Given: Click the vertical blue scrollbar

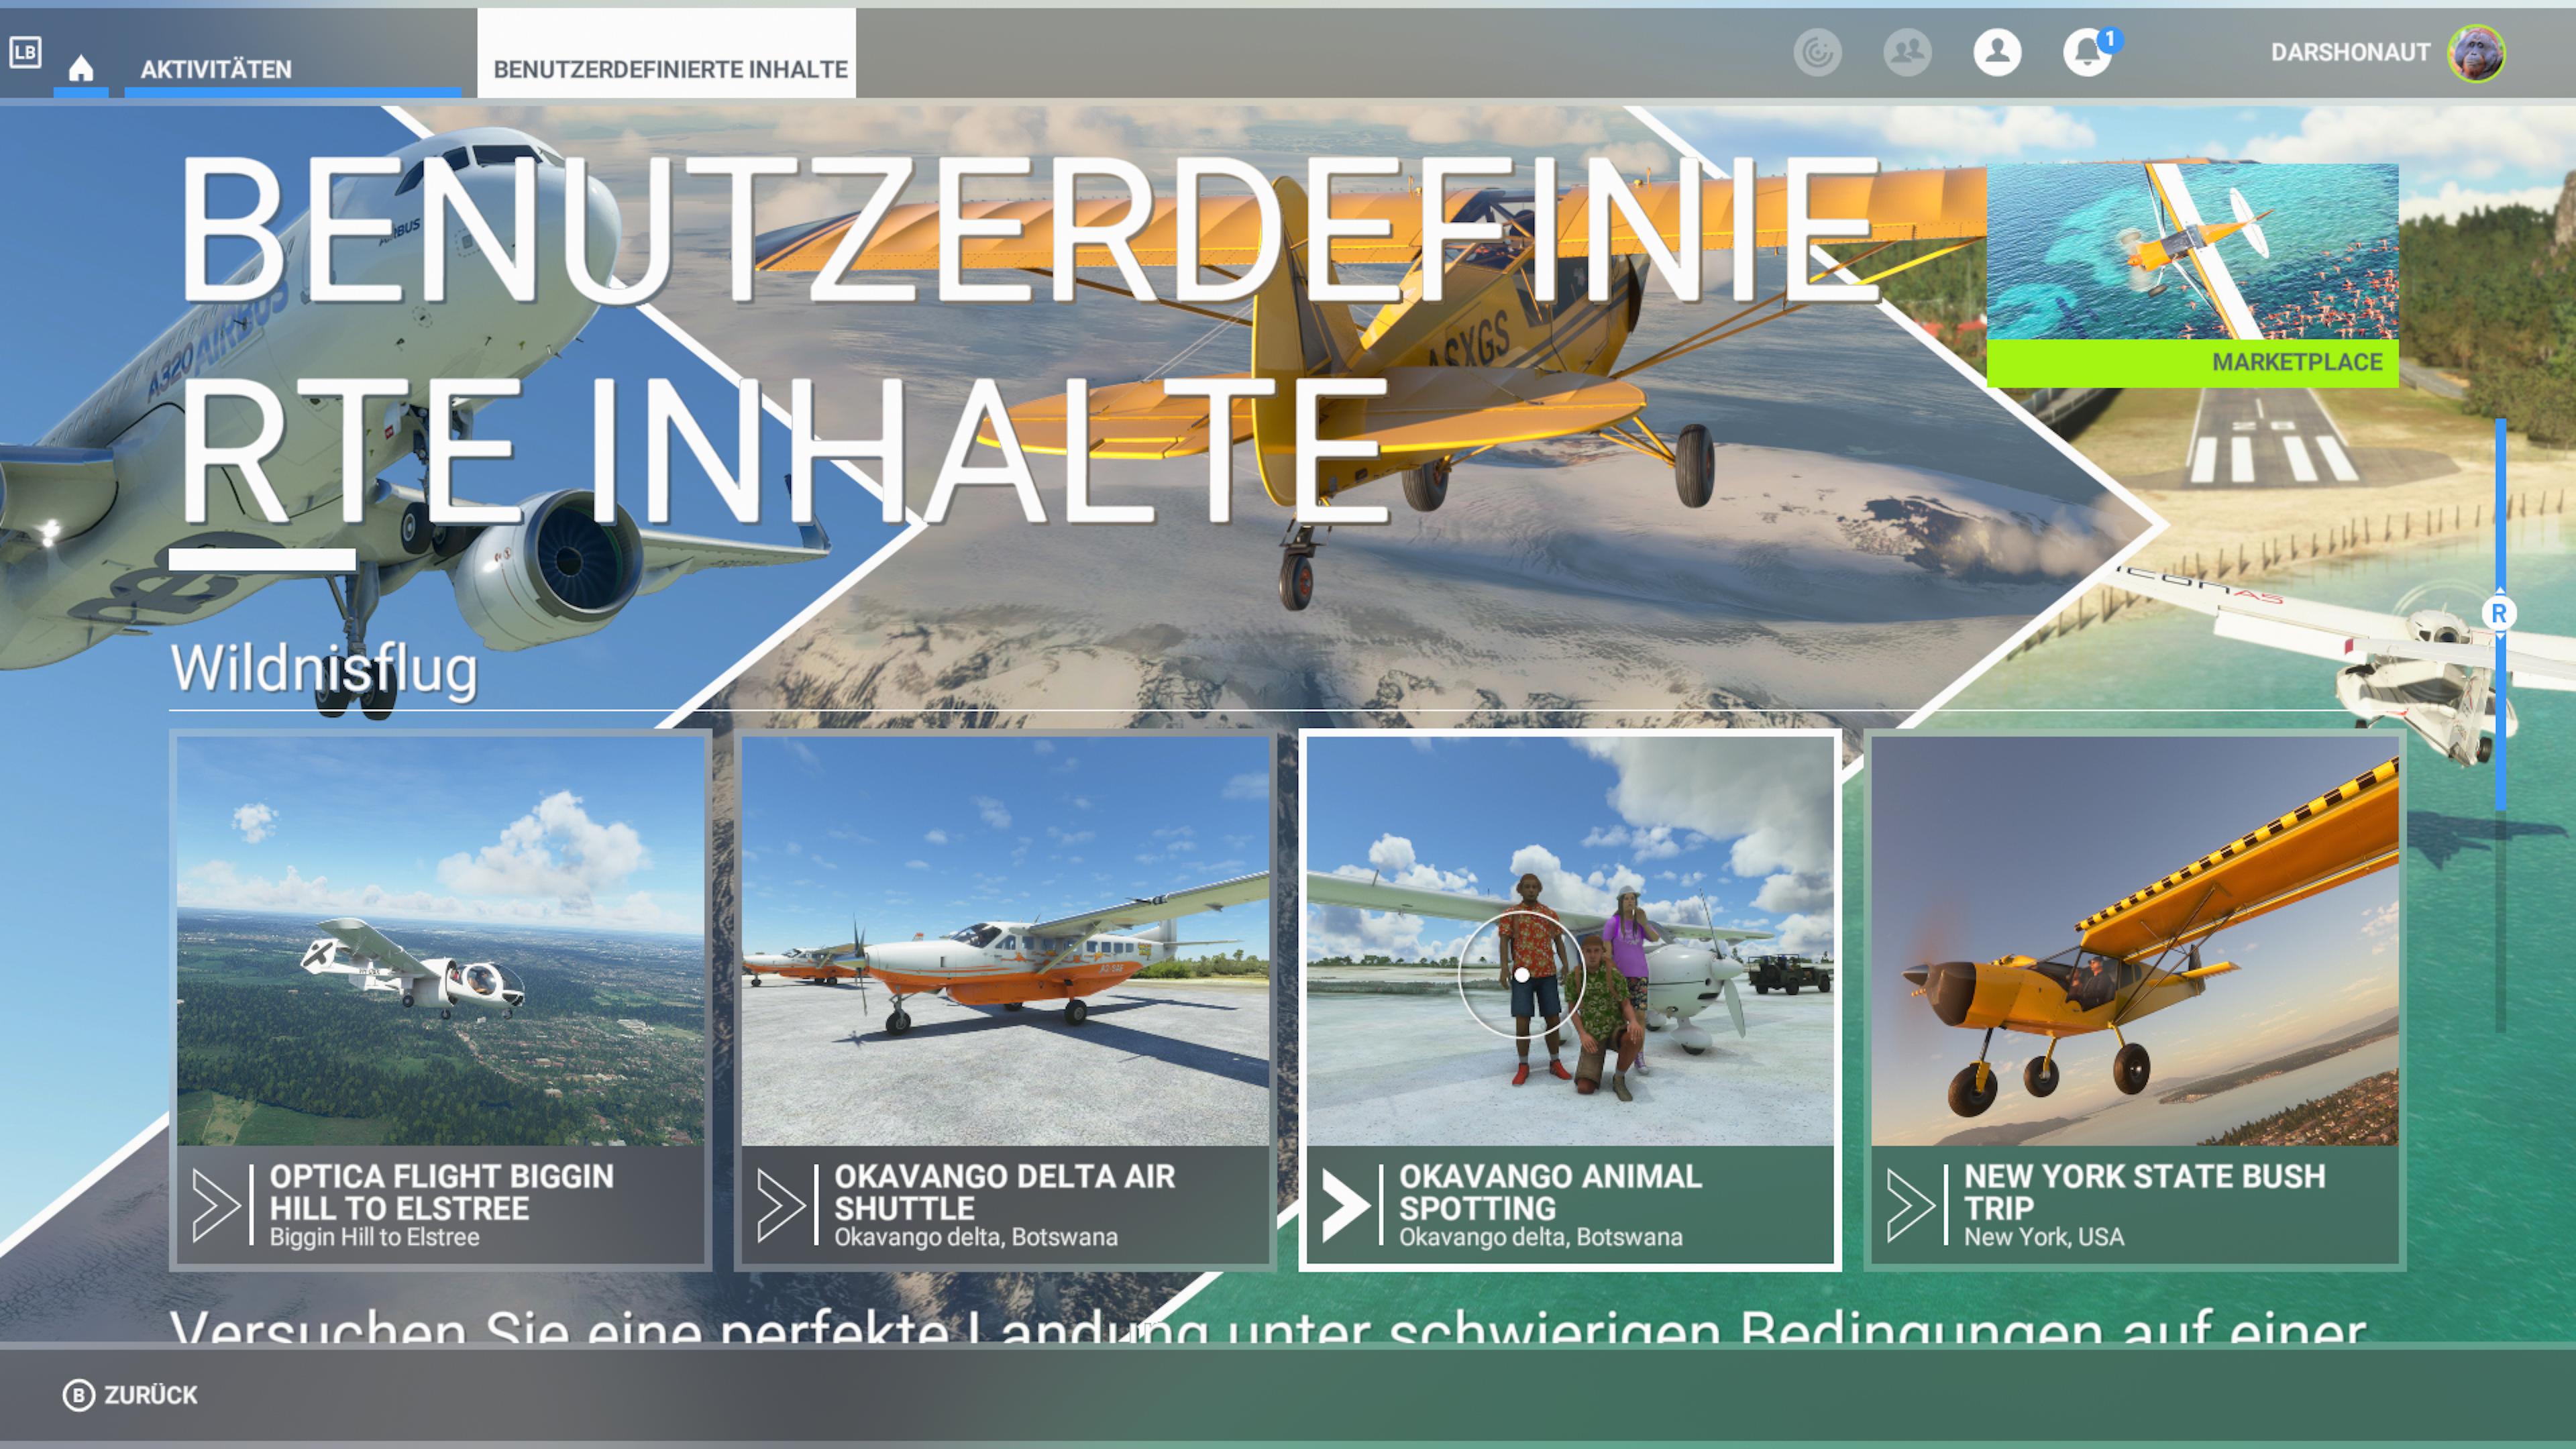Looking at the screenshot, I should click(2500, 615).
